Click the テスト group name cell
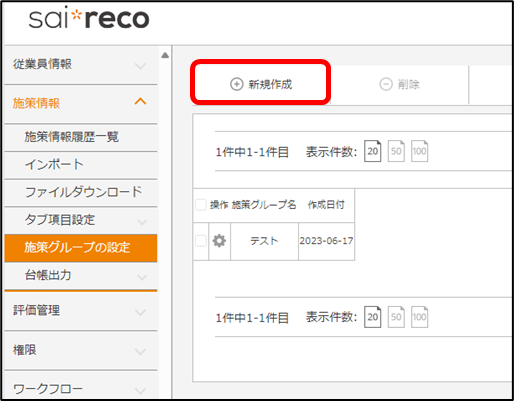This screenshot has width=514, height=401. (264, 241)
